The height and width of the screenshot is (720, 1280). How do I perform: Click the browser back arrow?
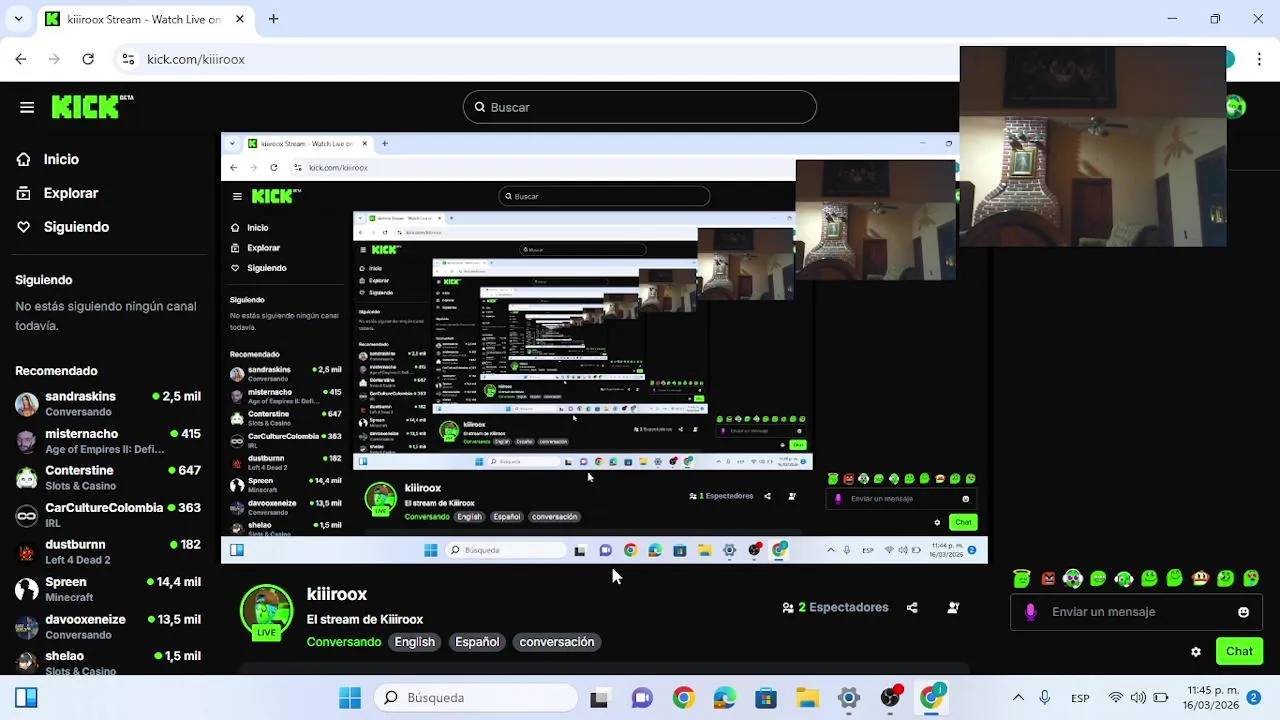21,59
